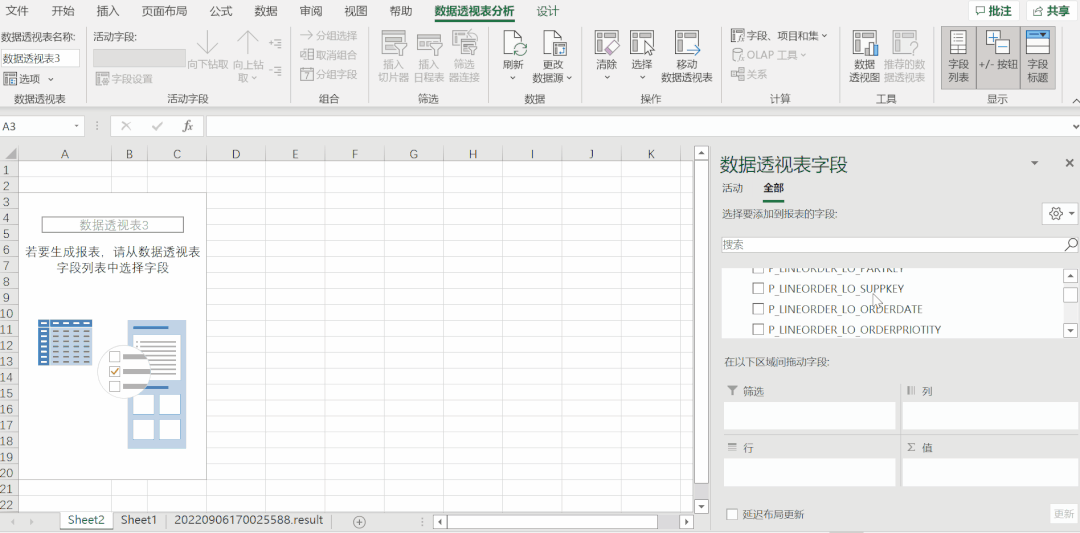This screenshot has height=533, width=1080.
Task: Open field pane gear tools dropdown
Action: click(1060, 214)
